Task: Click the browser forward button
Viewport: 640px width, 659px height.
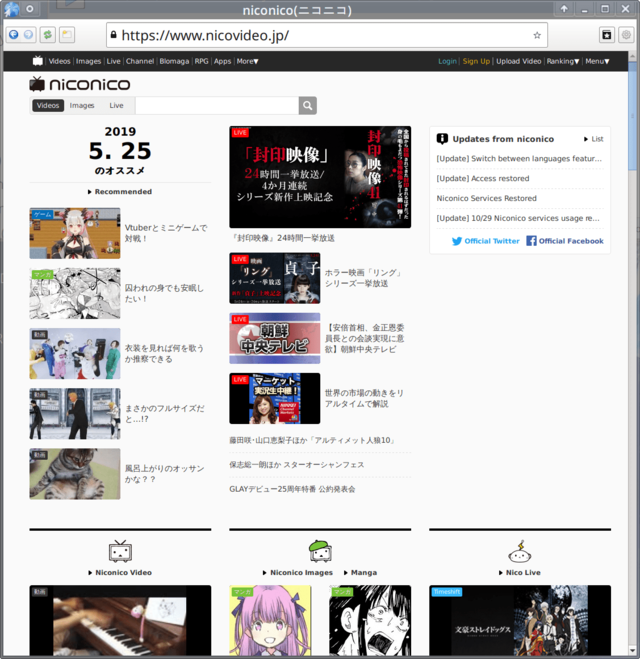Action: coord(28,34)
